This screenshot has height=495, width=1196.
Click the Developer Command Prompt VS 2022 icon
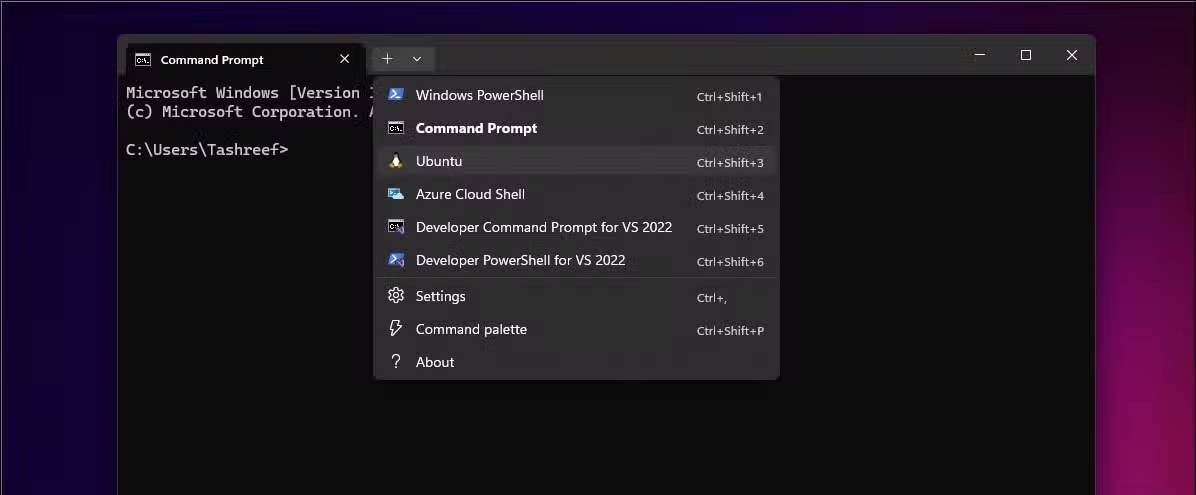396,227
